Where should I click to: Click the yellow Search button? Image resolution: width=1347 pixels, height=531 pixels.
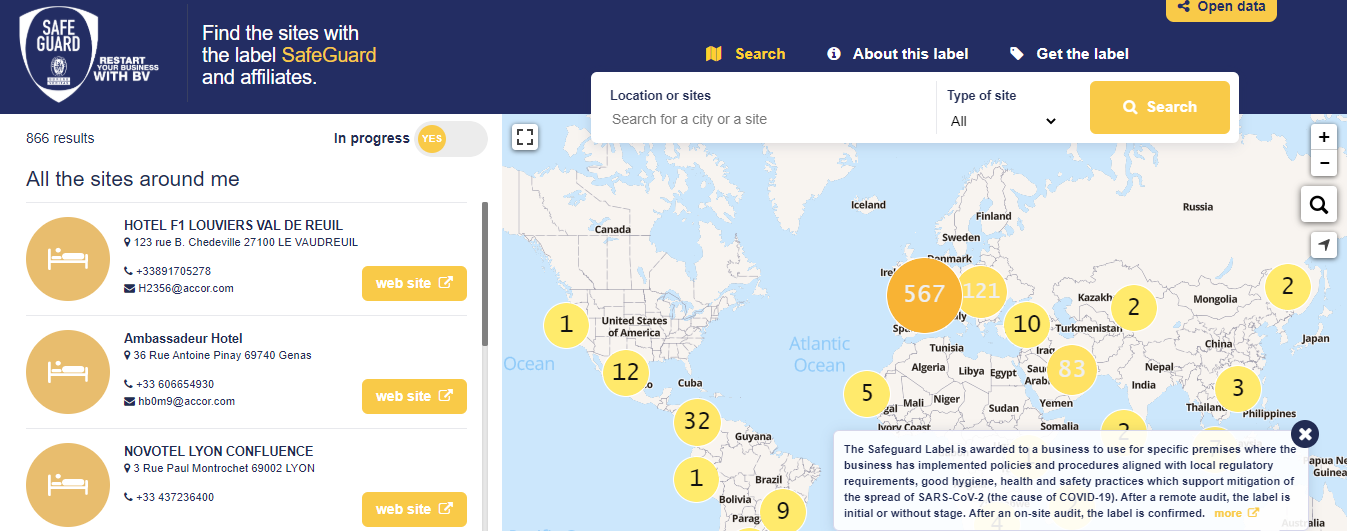(1159, 107)
